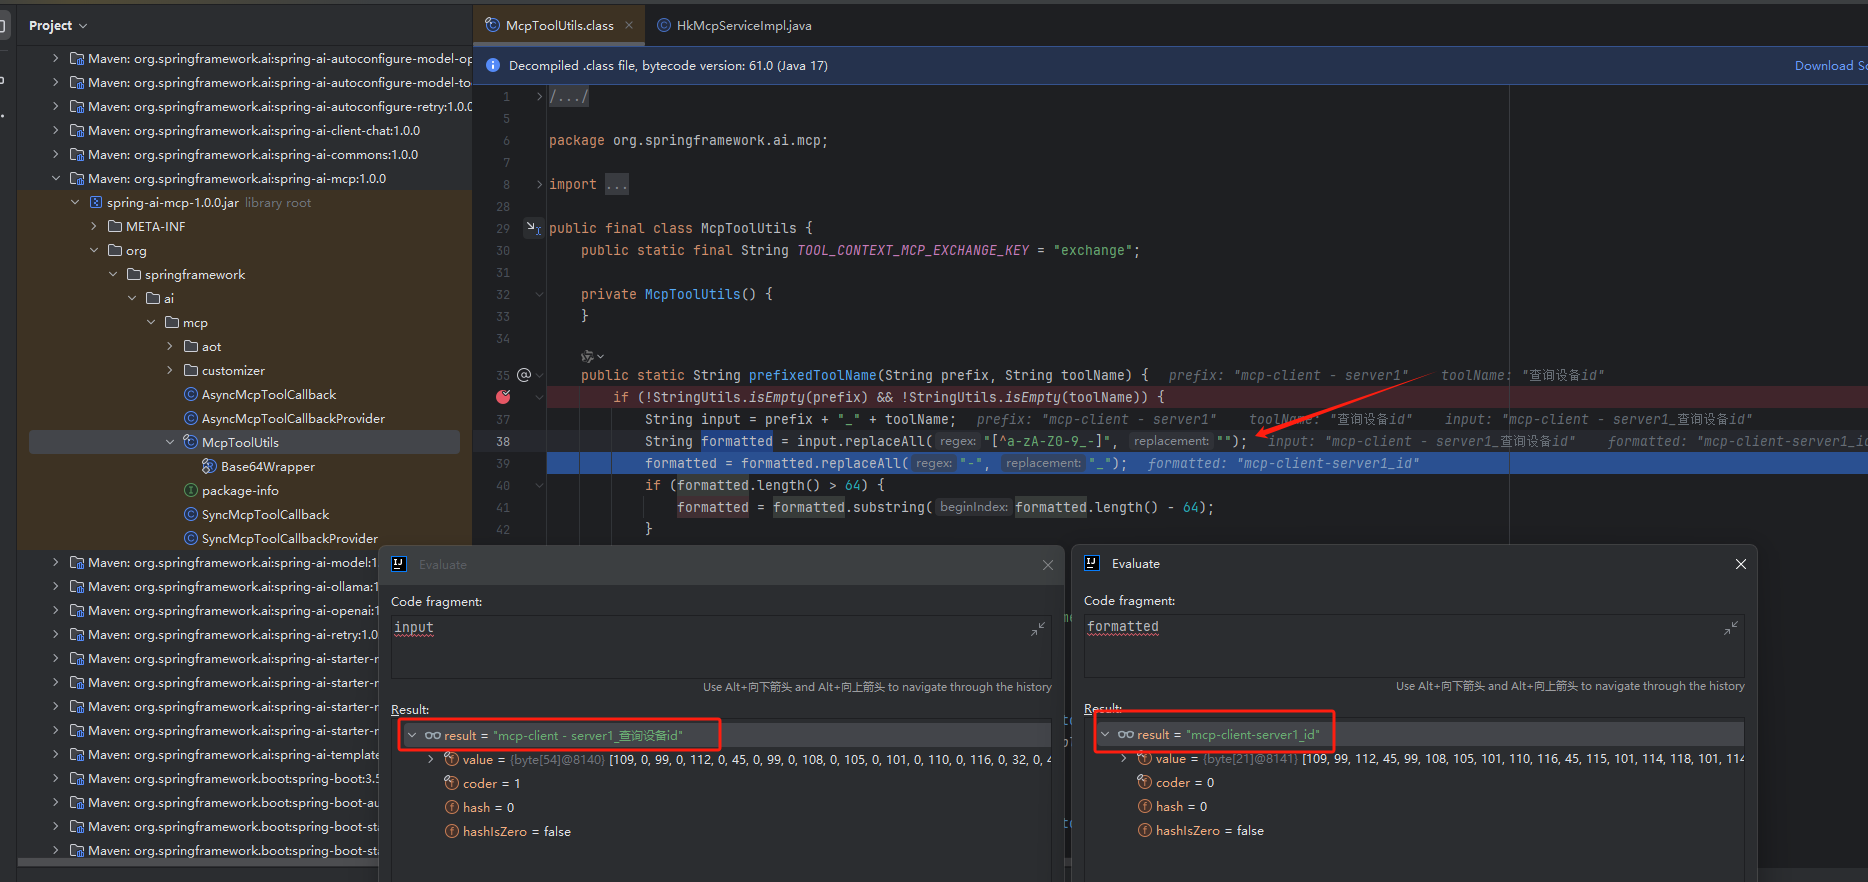Screen dimensions: 1868x882
Task: Collapse the spring-ai-mcp:1.0.0 Maven library node
Action: [x=55, y=179]
